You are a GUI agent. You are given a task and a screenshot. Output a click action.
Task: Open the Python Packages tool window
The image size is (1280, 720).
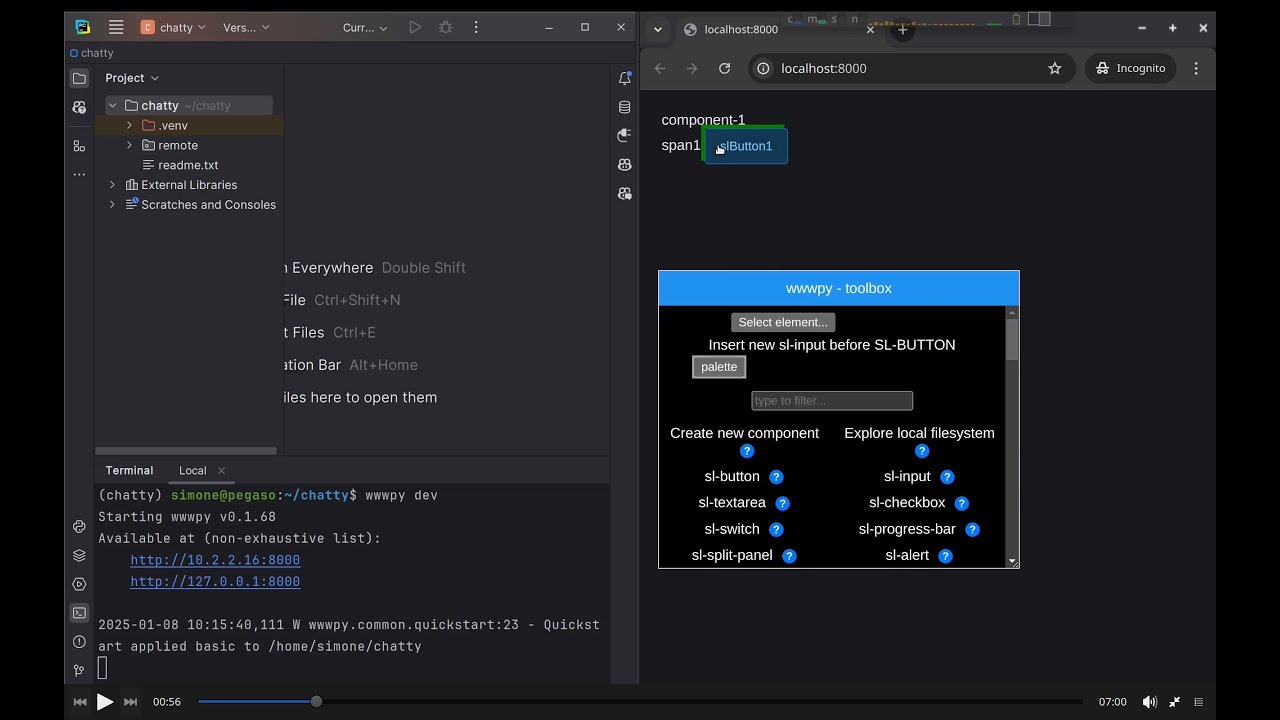79,556
